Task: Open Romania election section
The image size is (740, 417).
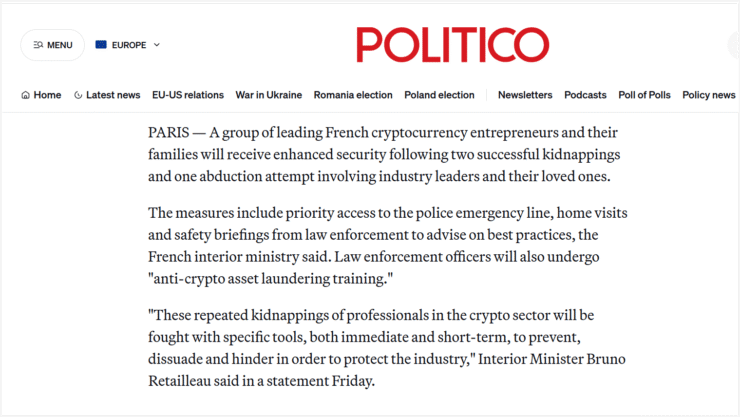Action: [353, 95]
